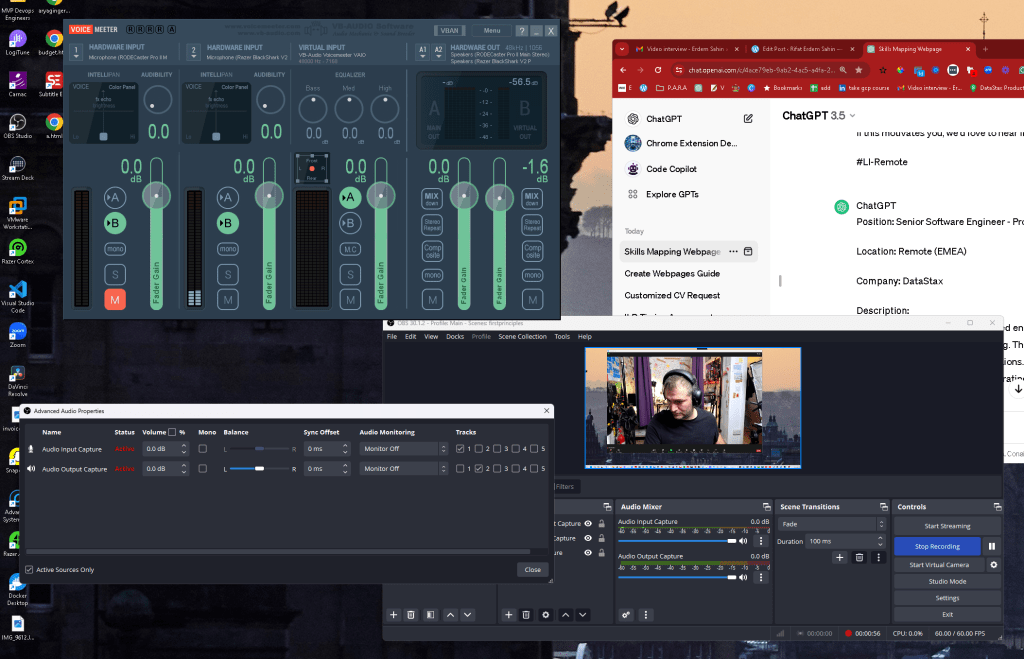Start a new chat with the ChatGPT compose icon
1024x659 pixels.
click(748, 119)
